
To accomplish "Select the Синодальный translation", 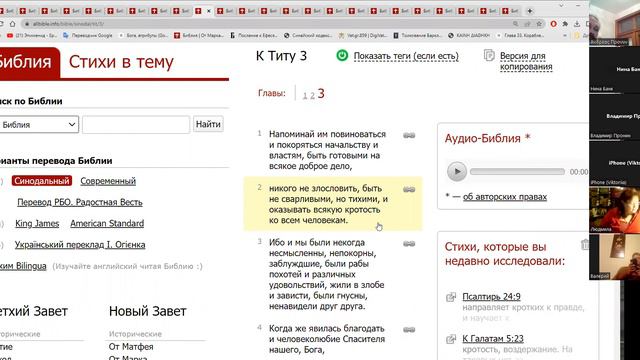I will [42, 181].
